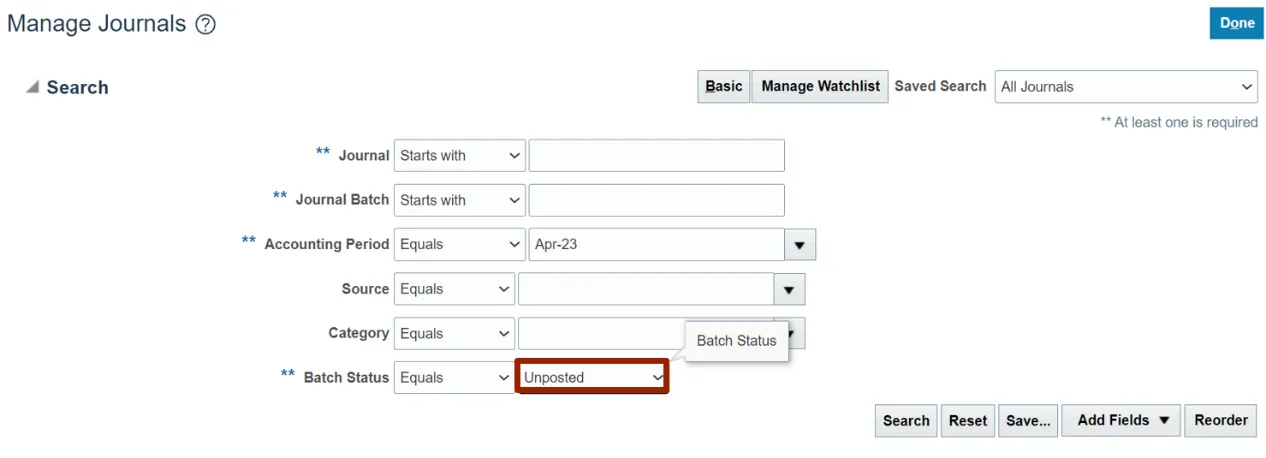The height and width of the screenshot is (458, 1266).
Task: Reset the search criteria
Action: click(x=967, y=421)
